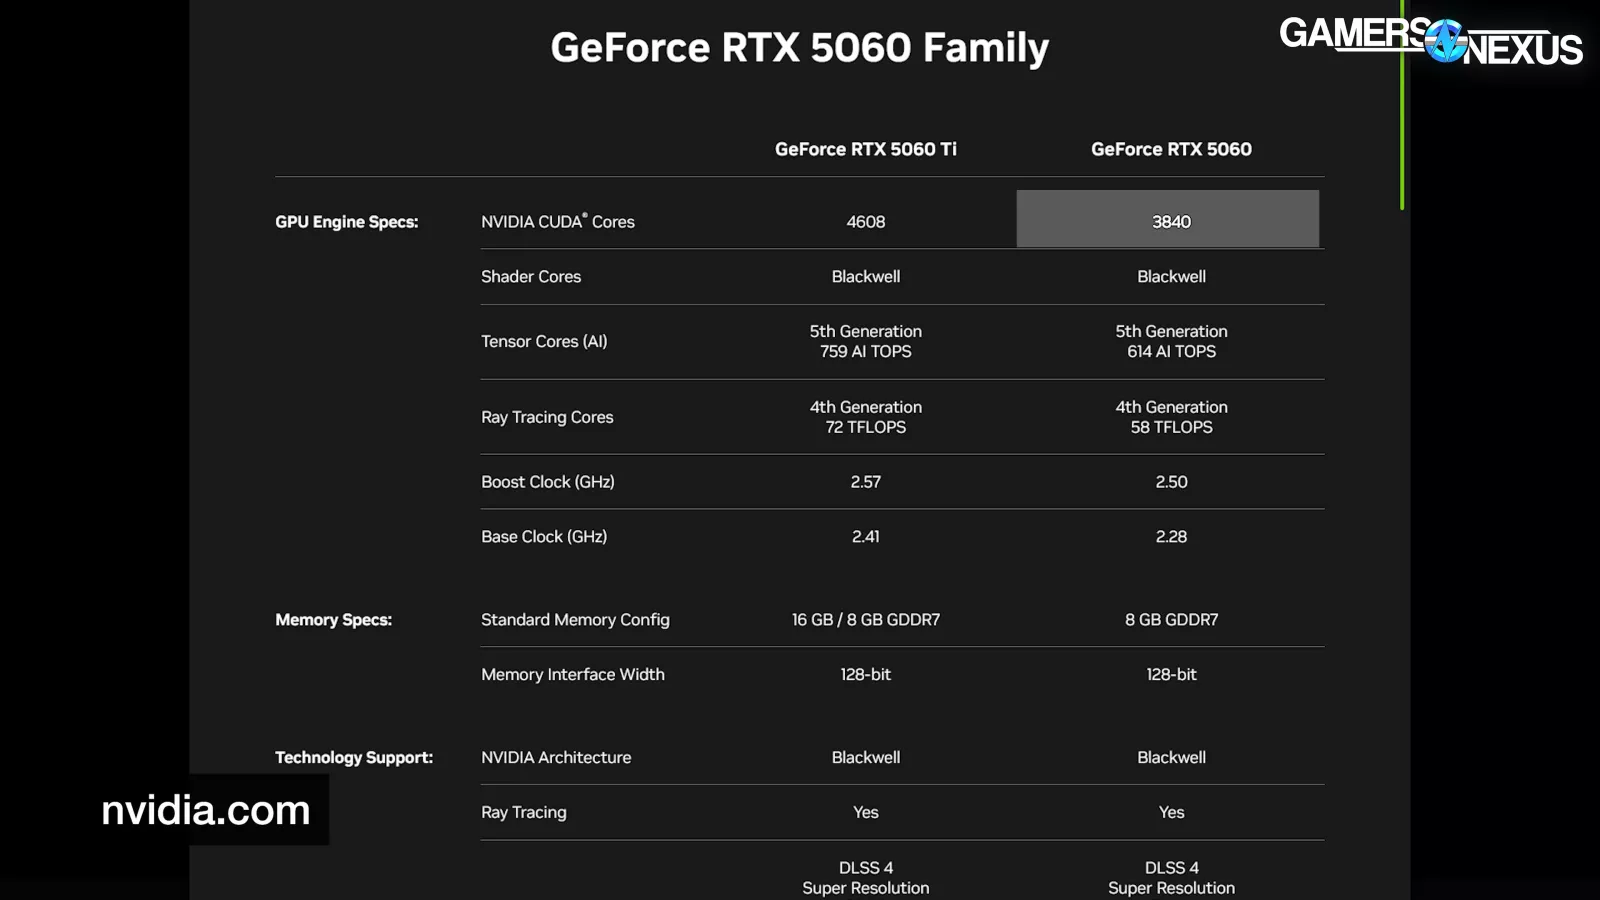Click the Memory Interface Width row label
This screenshot has width=1600, height=900.
[x=572, y=675]
